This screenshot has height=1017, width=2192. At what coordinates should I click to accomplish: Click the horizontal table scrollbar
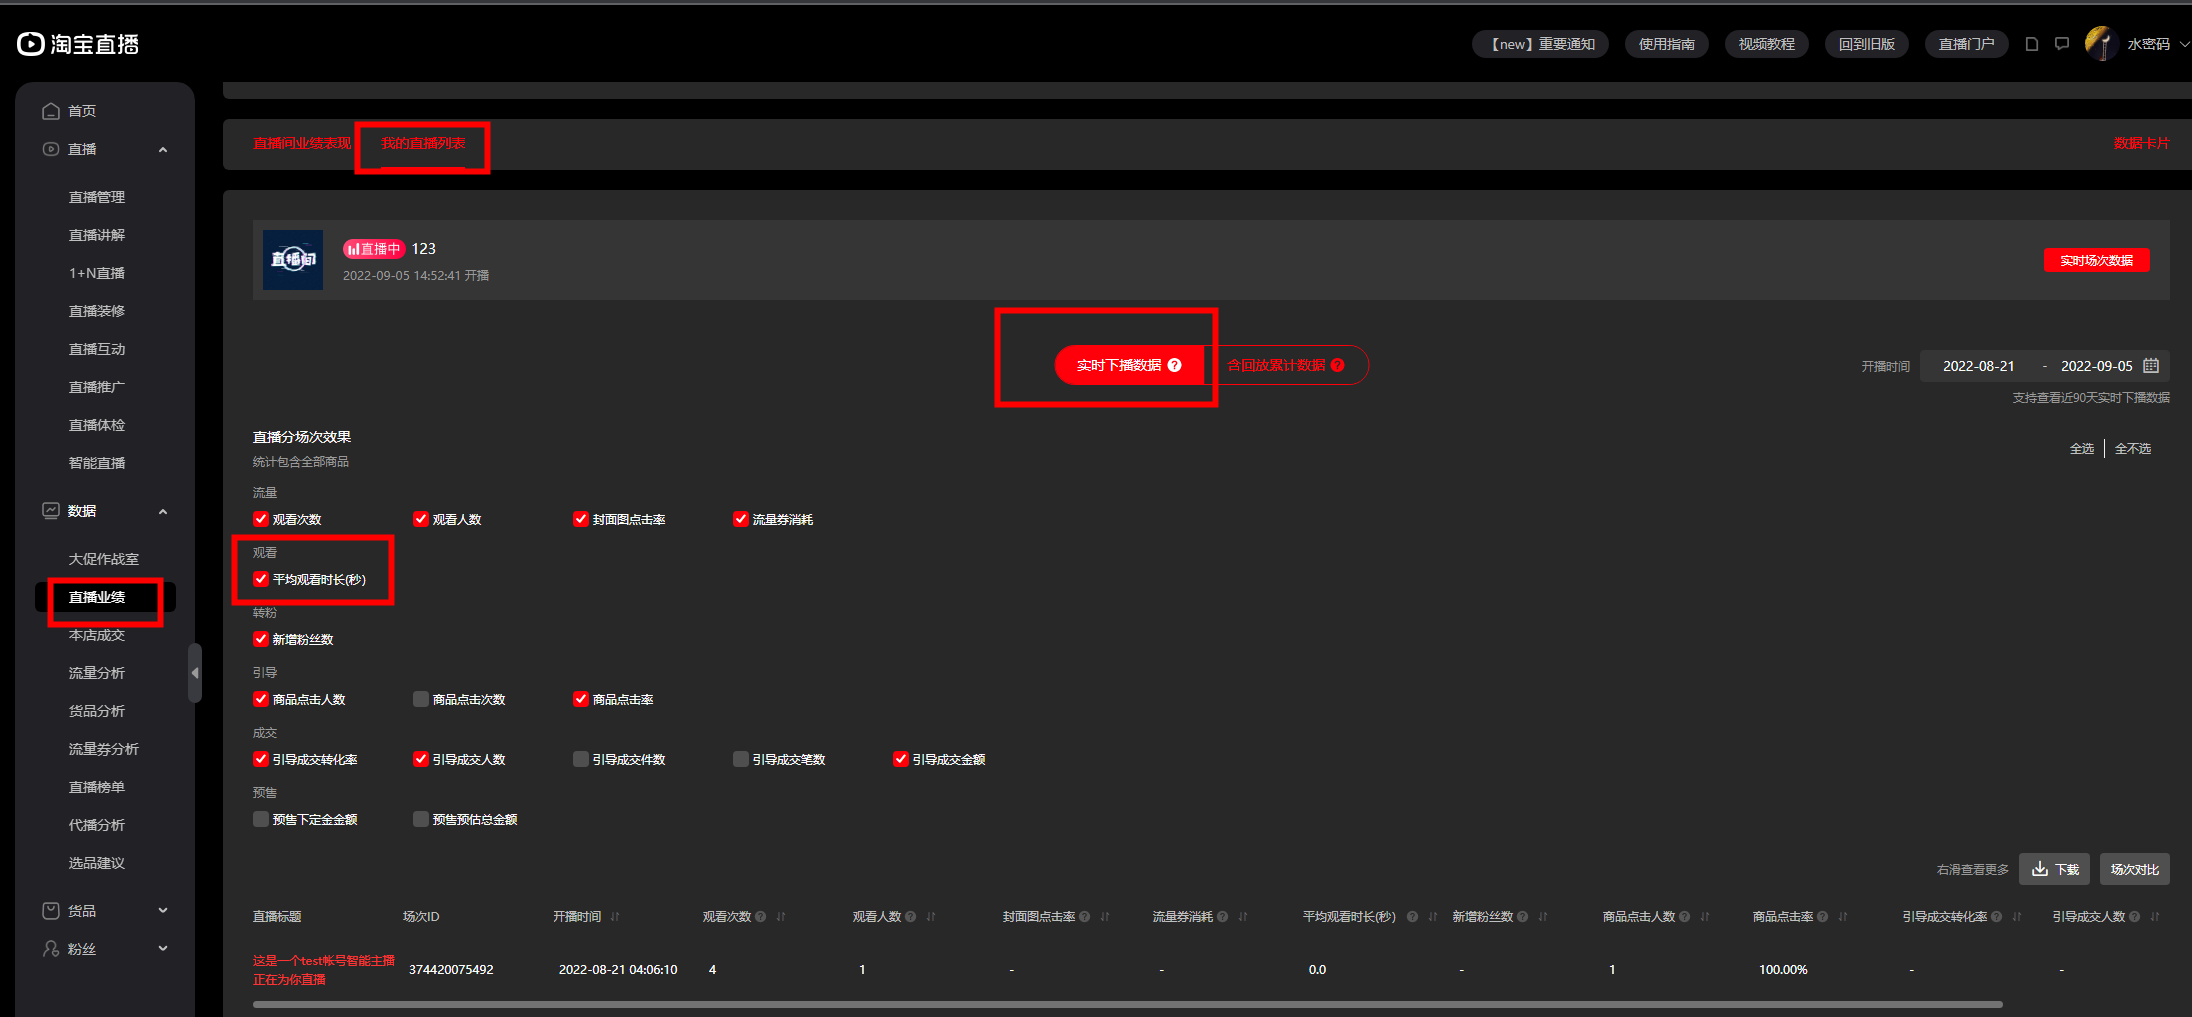(1128, 1004)
